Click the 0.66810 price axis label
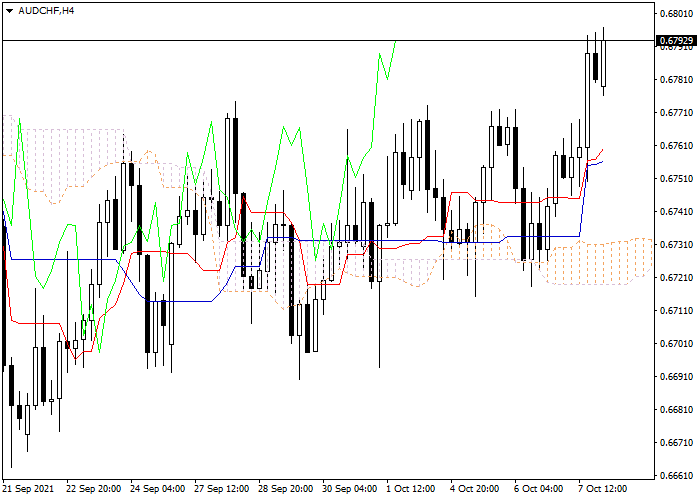The width and height of the screenshot is (700, 500). 676,410
